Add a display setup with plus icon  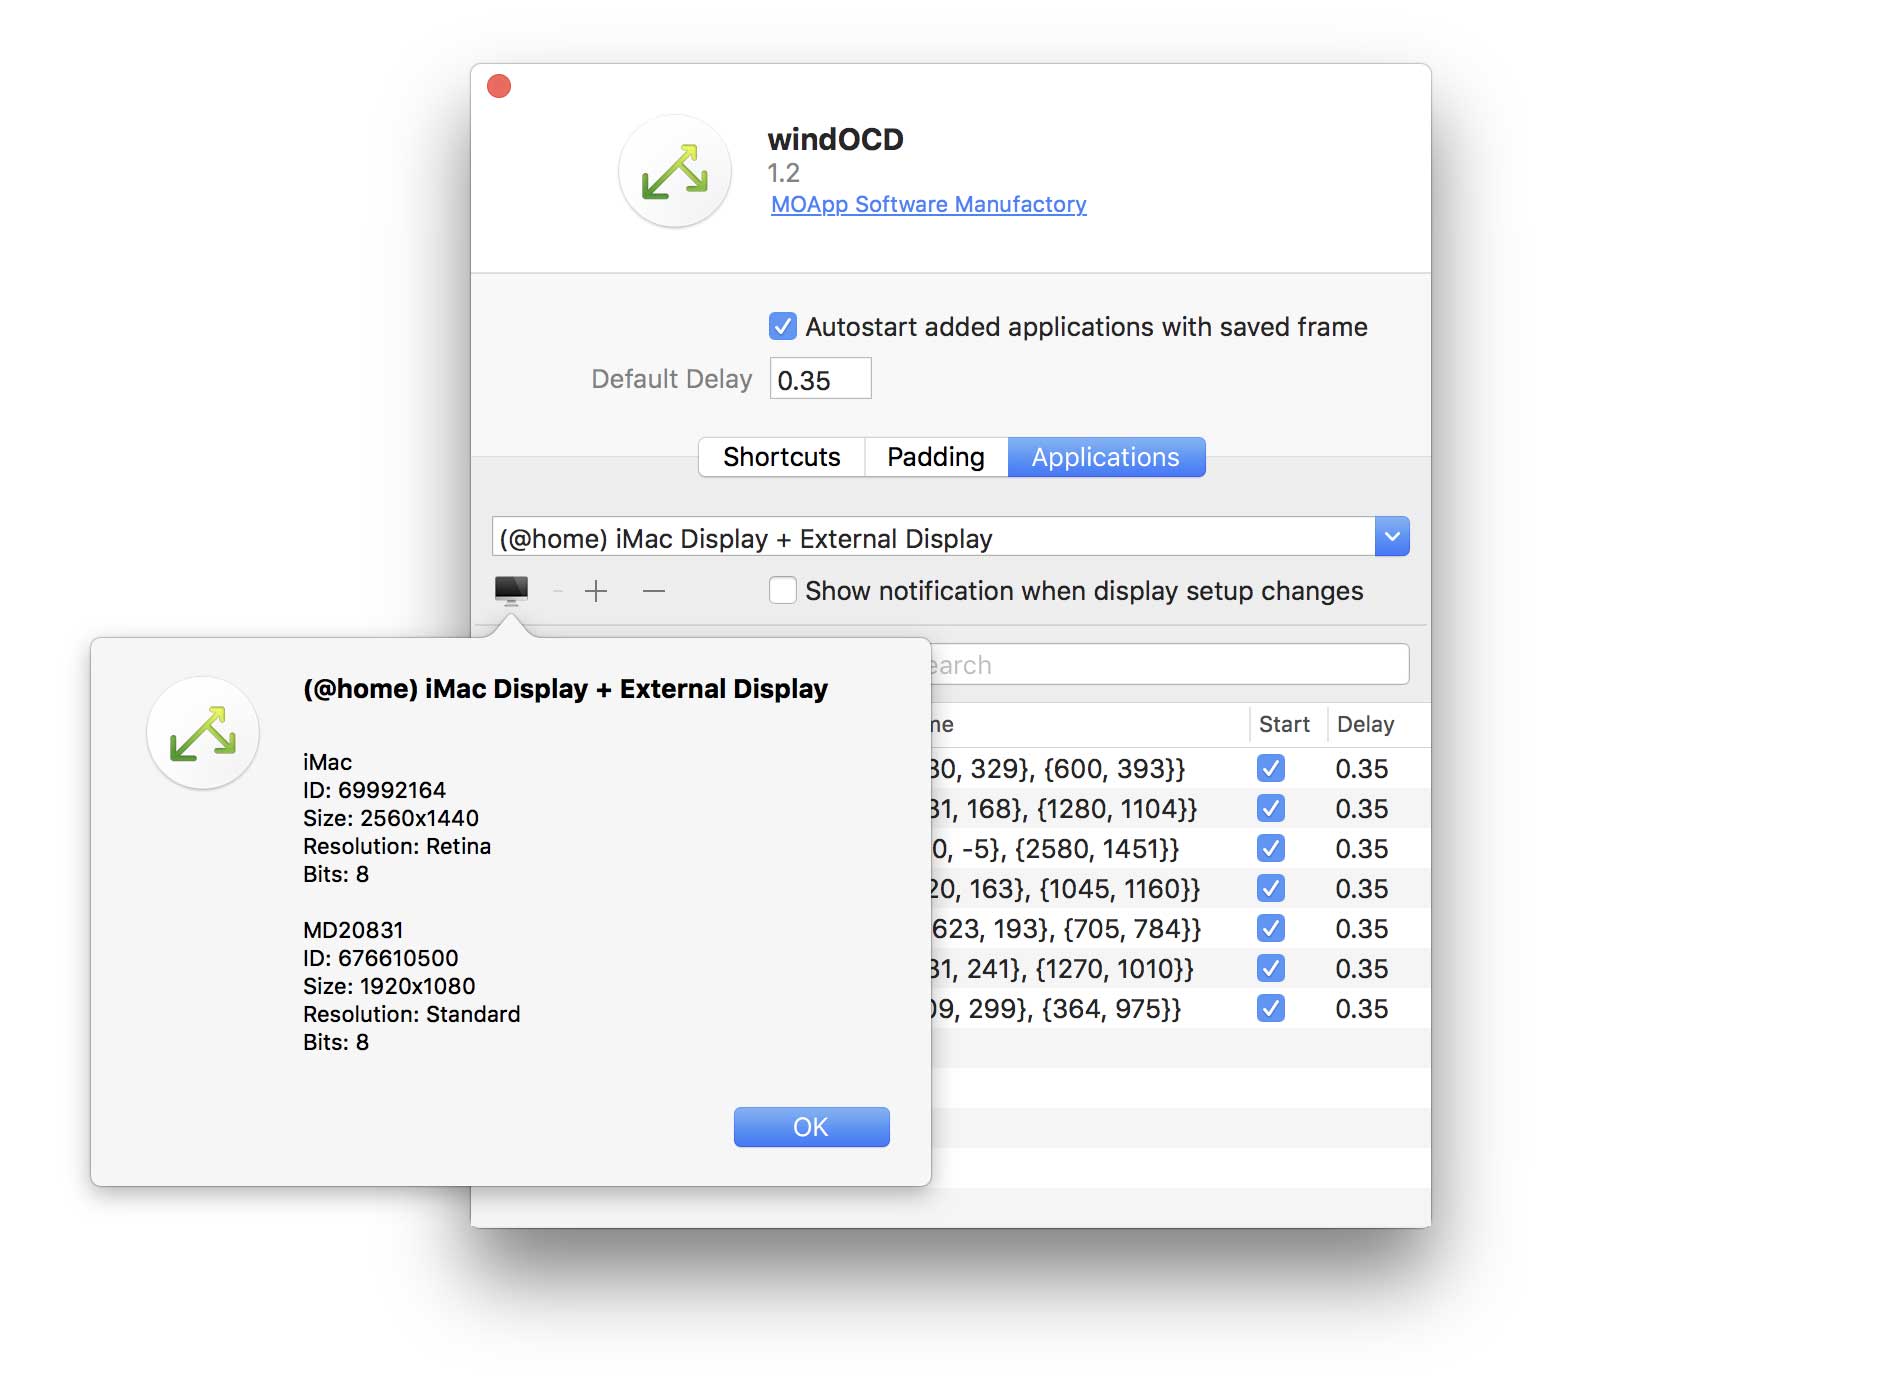tap(596, 591)
